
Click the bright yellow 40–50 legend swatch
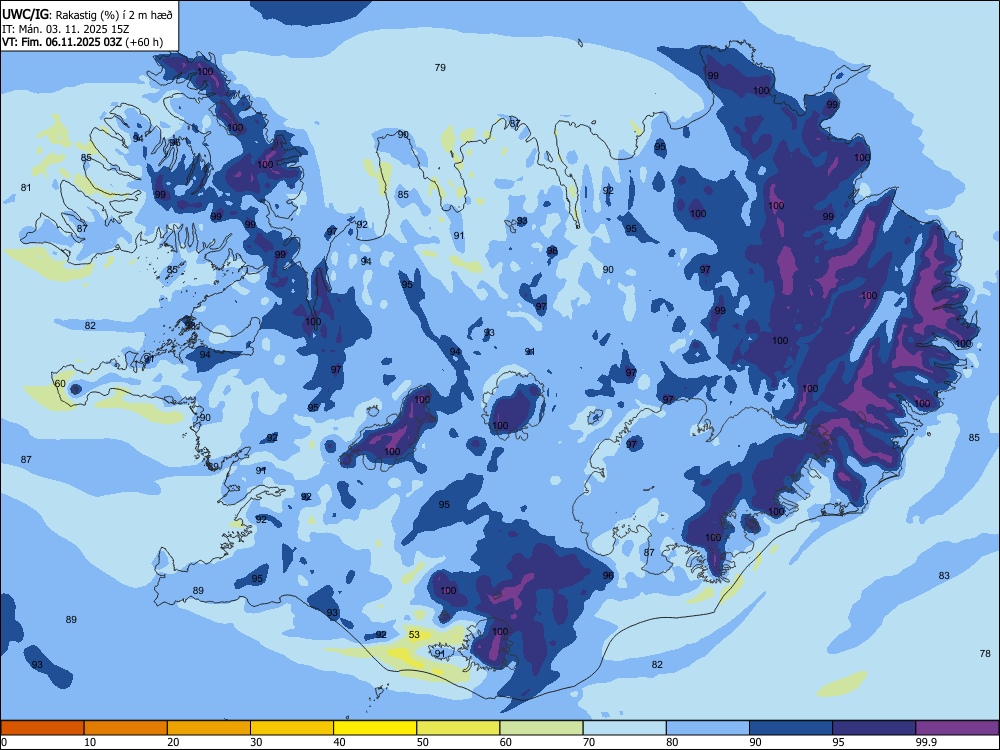[375, 728]
